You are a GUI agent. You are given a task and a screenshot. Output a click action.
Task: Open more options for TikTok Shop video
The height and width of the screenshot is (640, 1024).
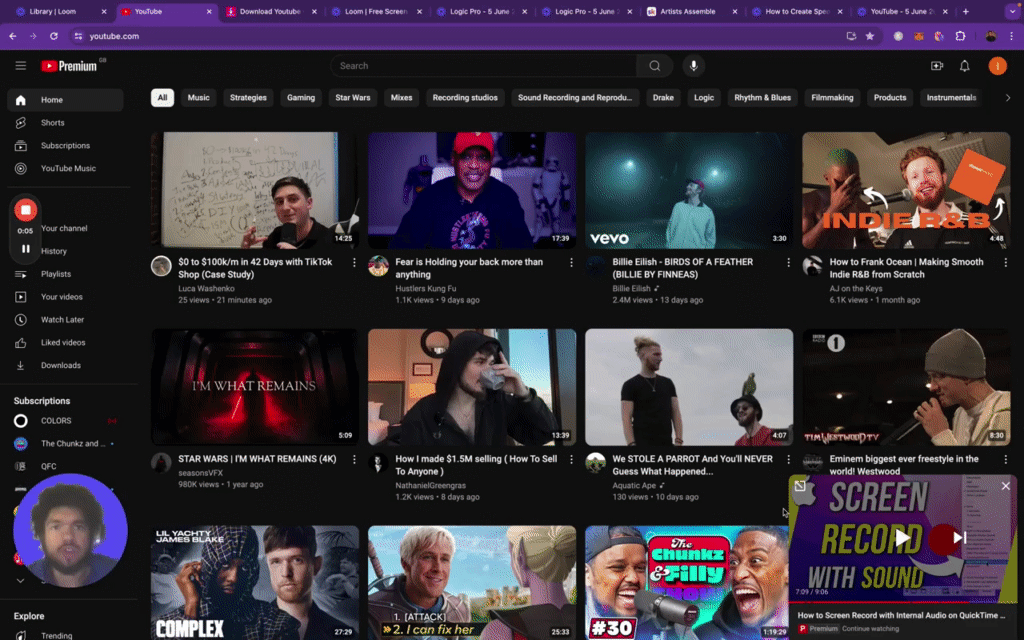(354, 263)
